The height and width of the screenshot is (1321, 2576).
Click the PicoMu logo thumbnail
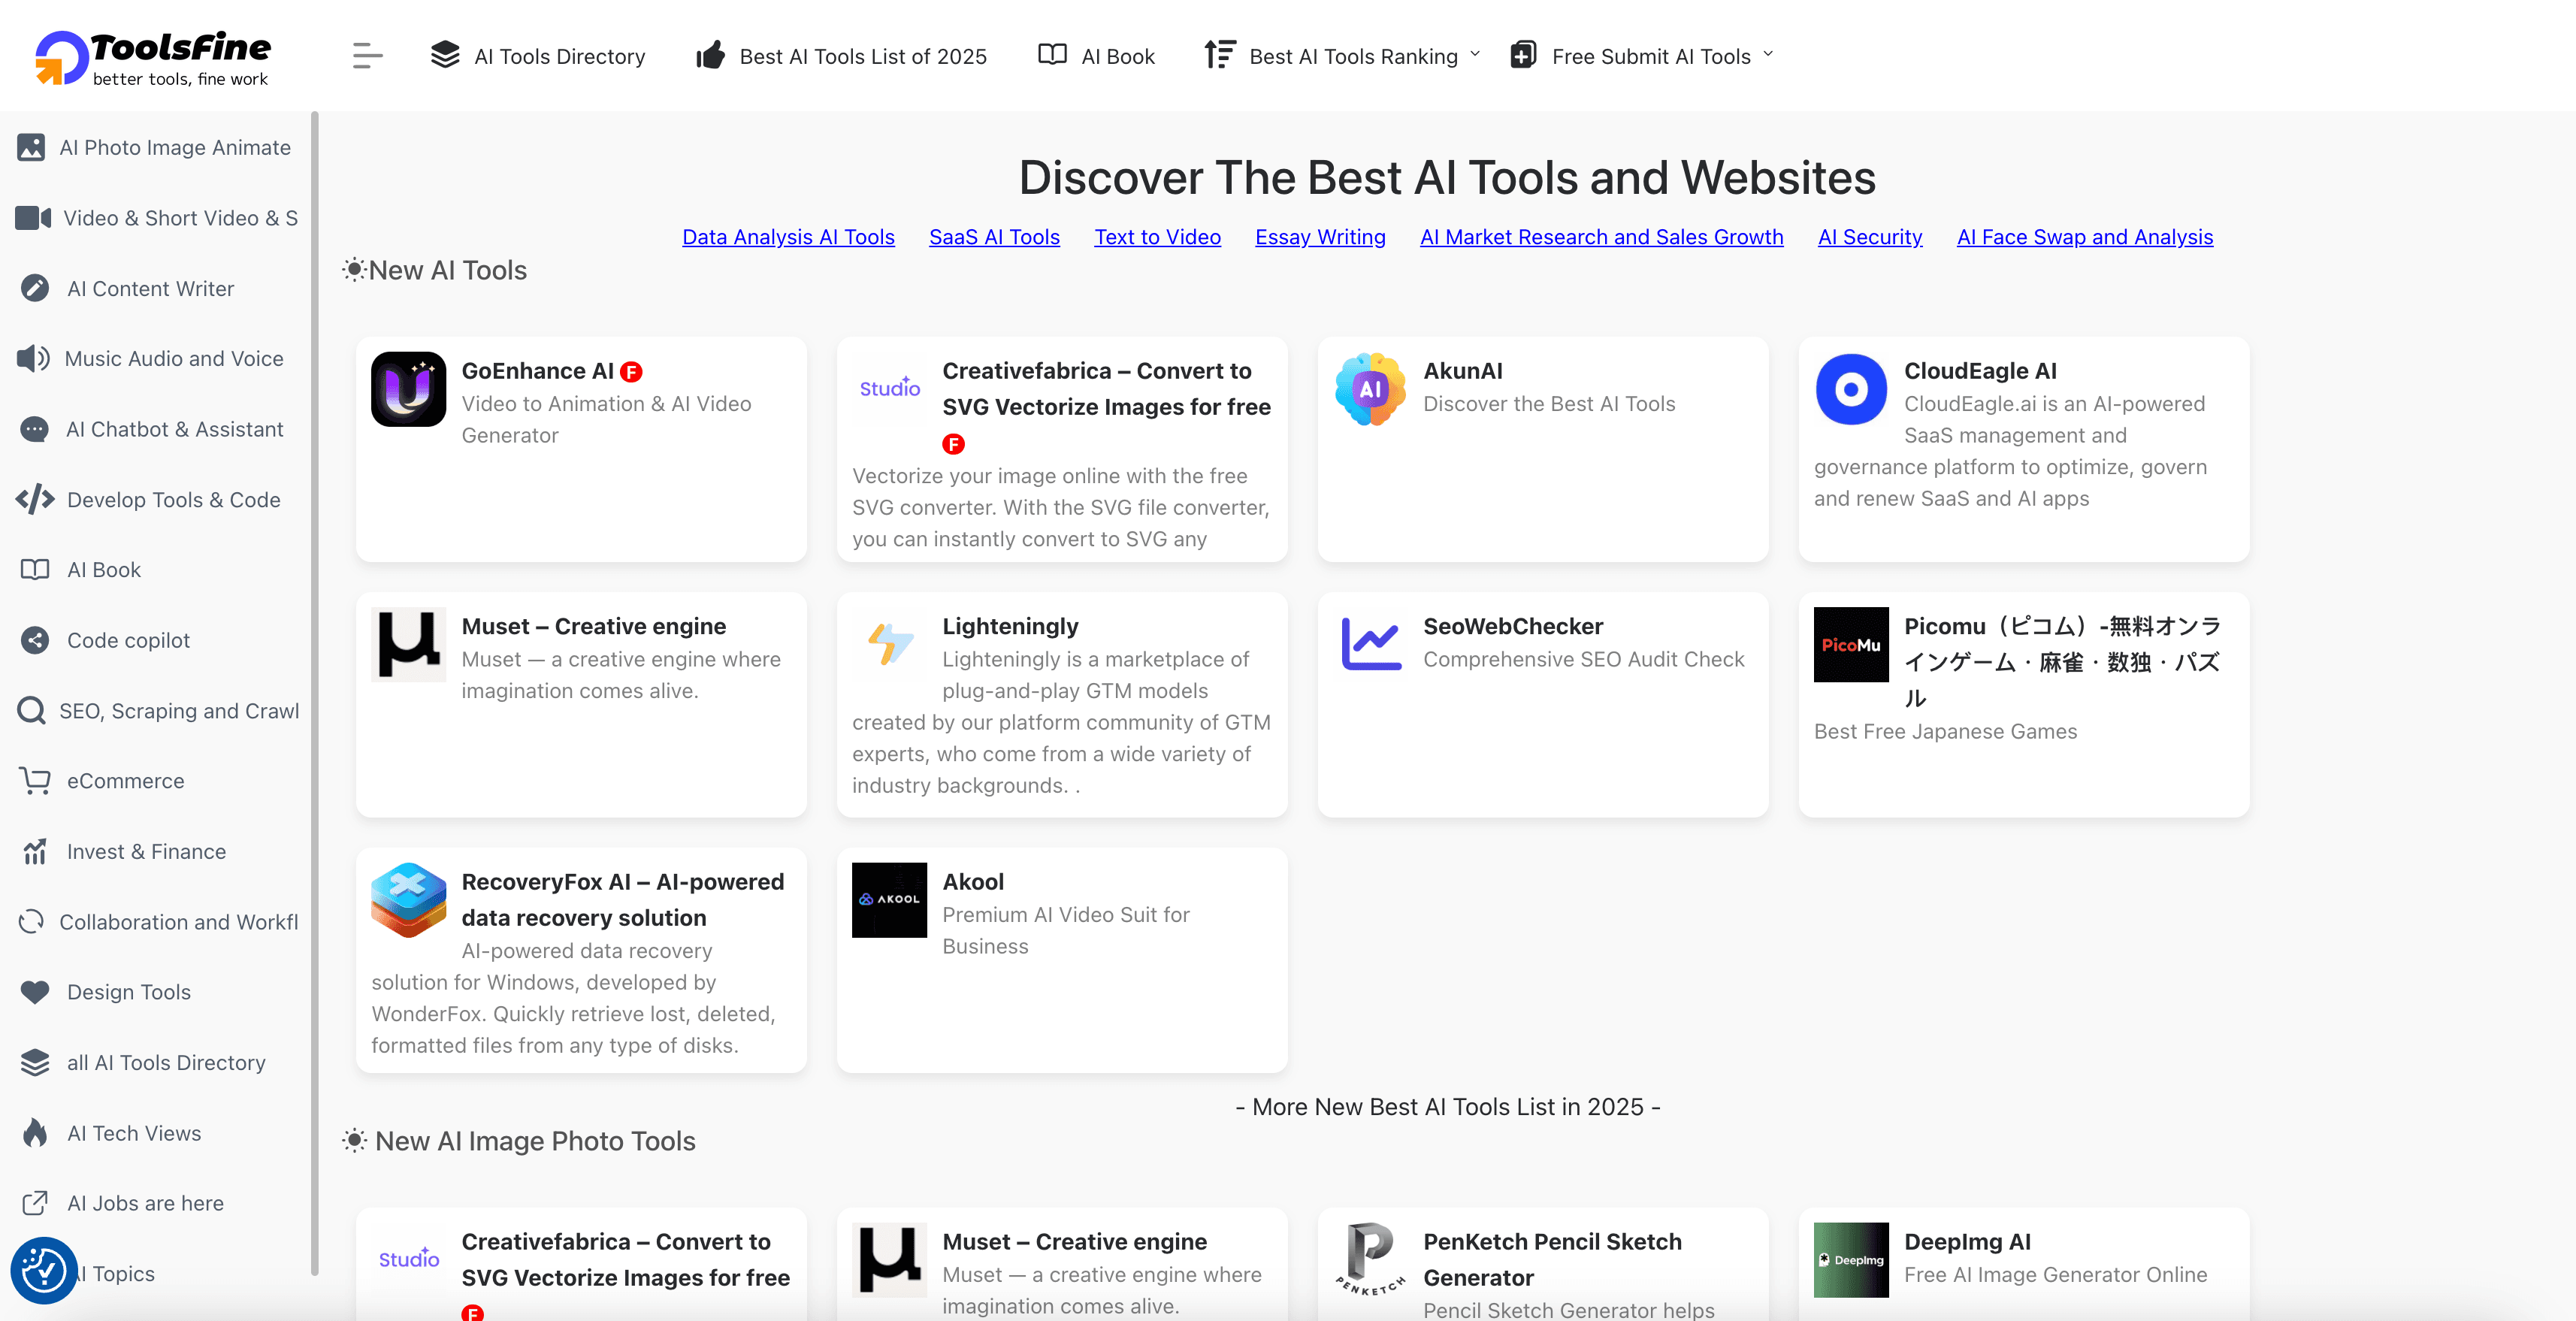pyautogui.click(x=1851, y=644)
